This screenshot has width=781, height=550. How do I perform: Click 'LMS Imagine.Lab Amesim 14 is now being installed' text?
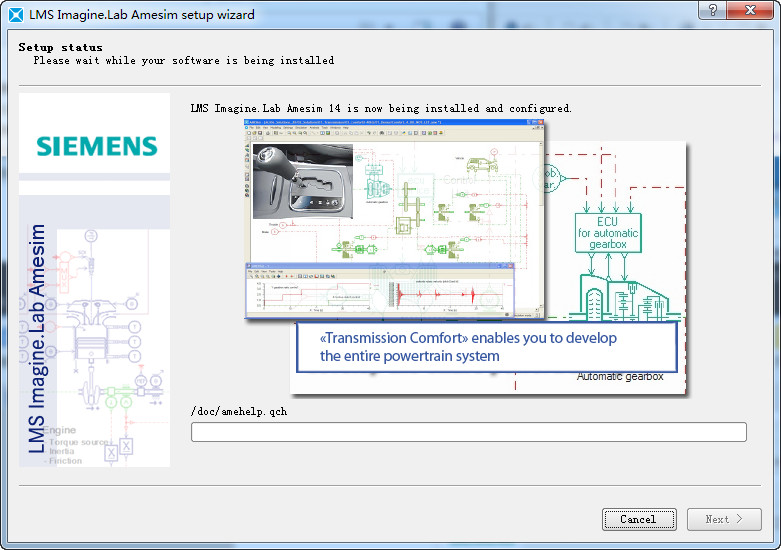point(381,109)
